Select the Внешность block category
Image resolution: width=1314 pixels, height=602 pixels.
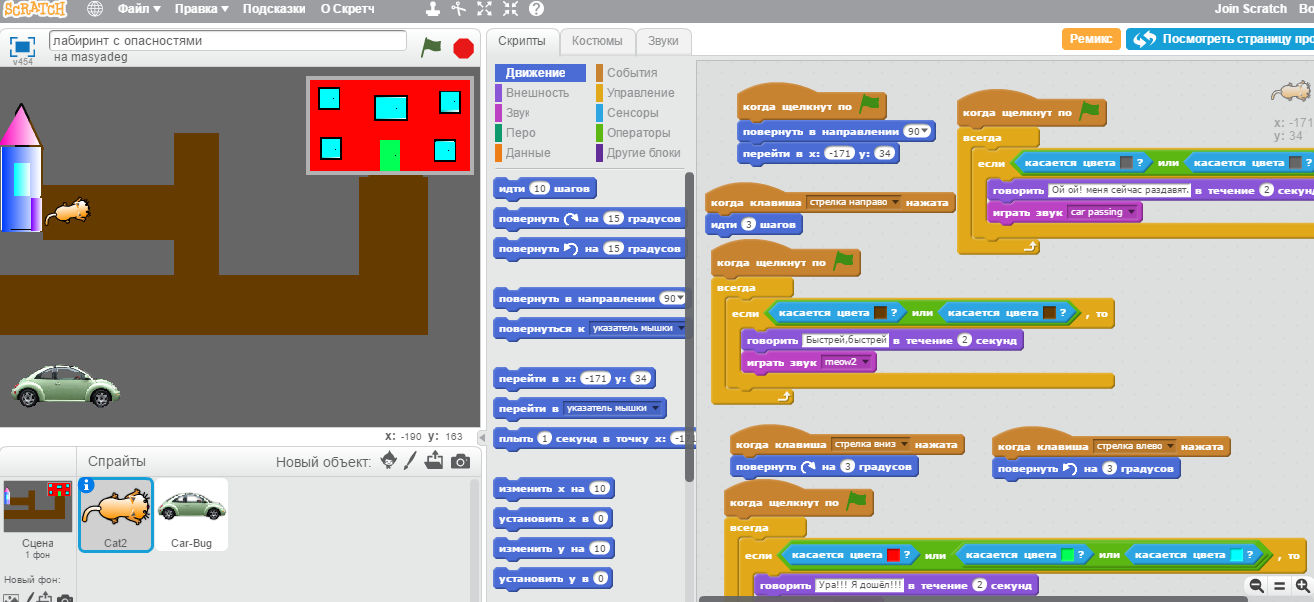[537, 93]
